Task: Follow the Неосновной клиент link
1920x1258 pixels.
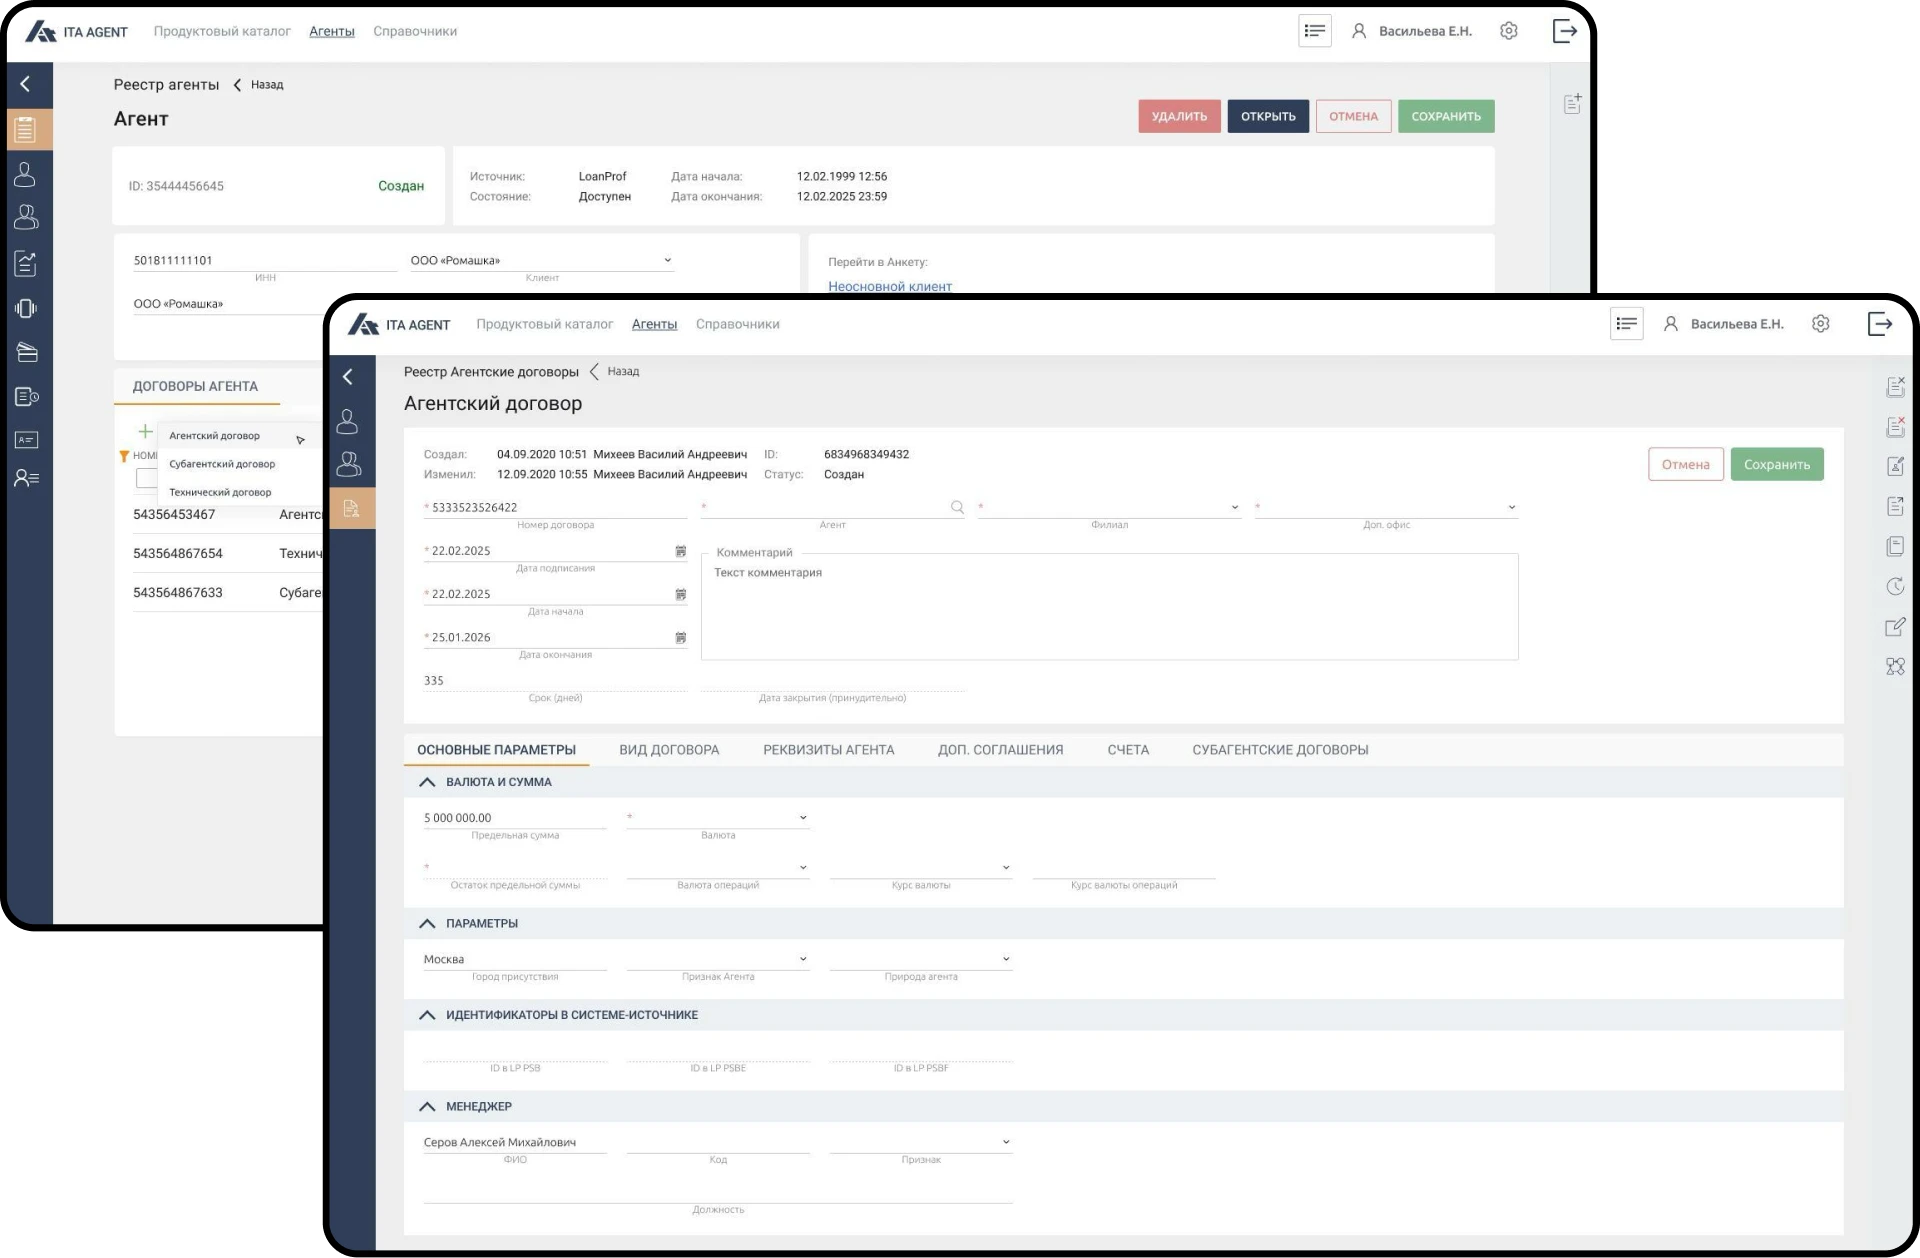Action: tap(890, 286)
